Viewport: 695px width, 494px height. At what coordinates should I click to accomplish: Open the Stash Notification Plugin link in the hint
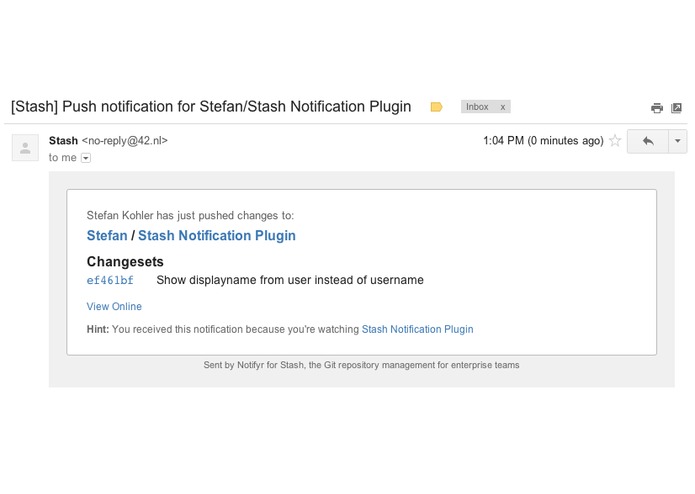(417, 329)
